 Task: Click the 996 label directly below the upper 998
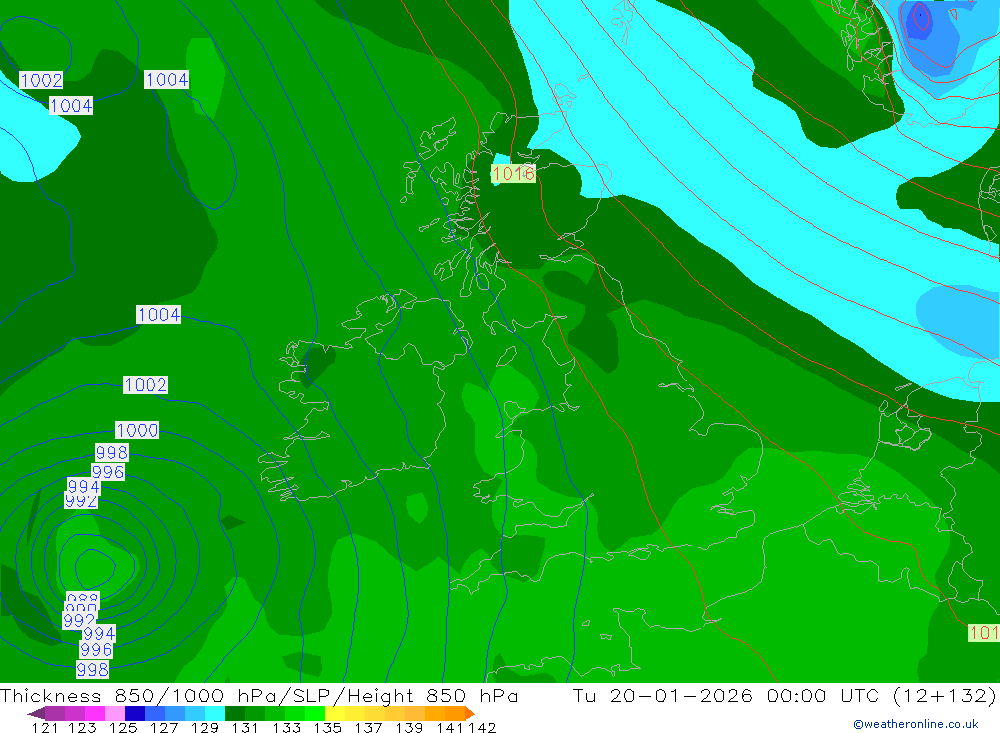click(108, 472)
